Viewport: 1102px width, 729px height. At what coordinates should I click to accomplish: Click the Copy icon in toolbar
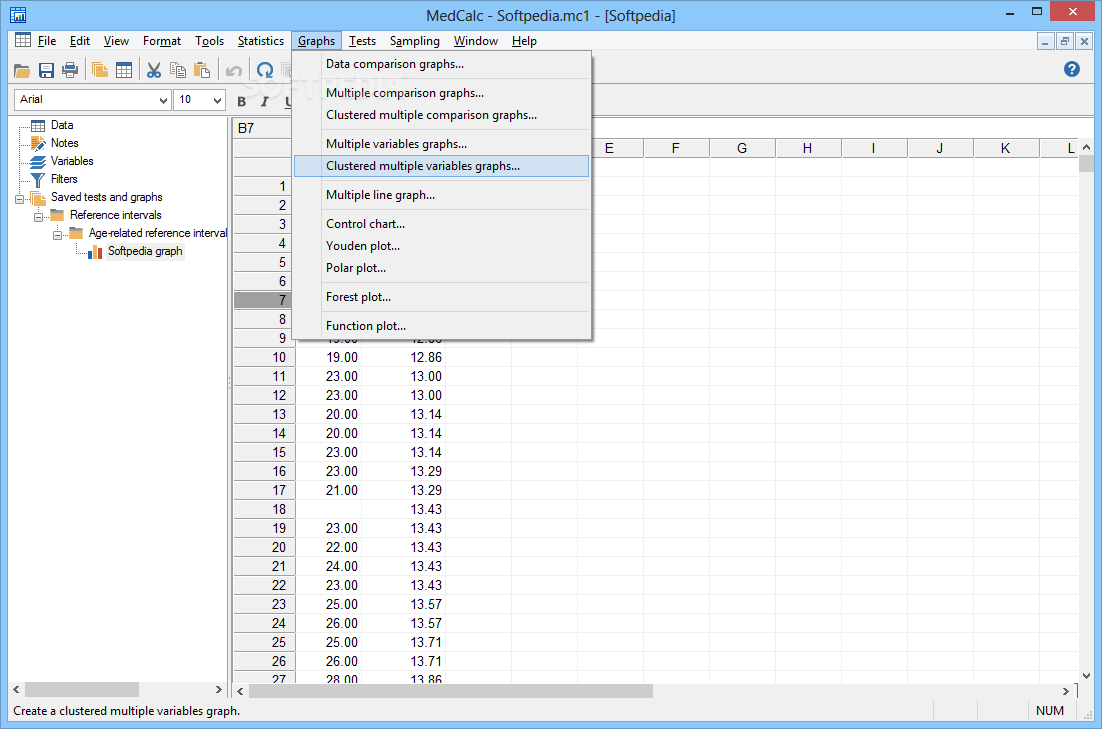click(x=178, y=70)
